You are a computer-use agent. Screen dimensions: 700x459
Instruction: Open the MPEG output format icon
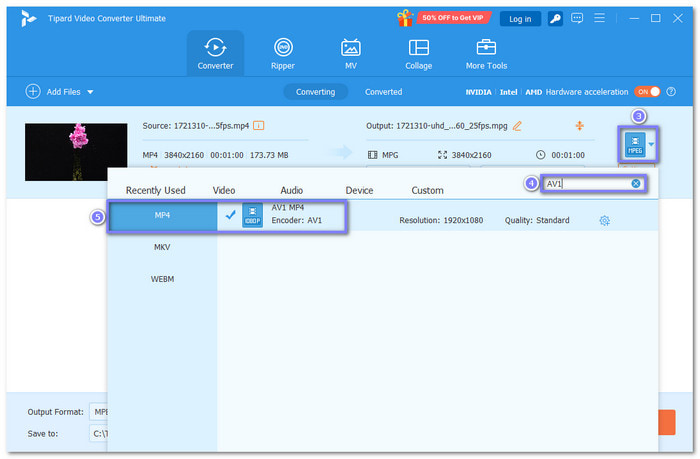point(635,145)
